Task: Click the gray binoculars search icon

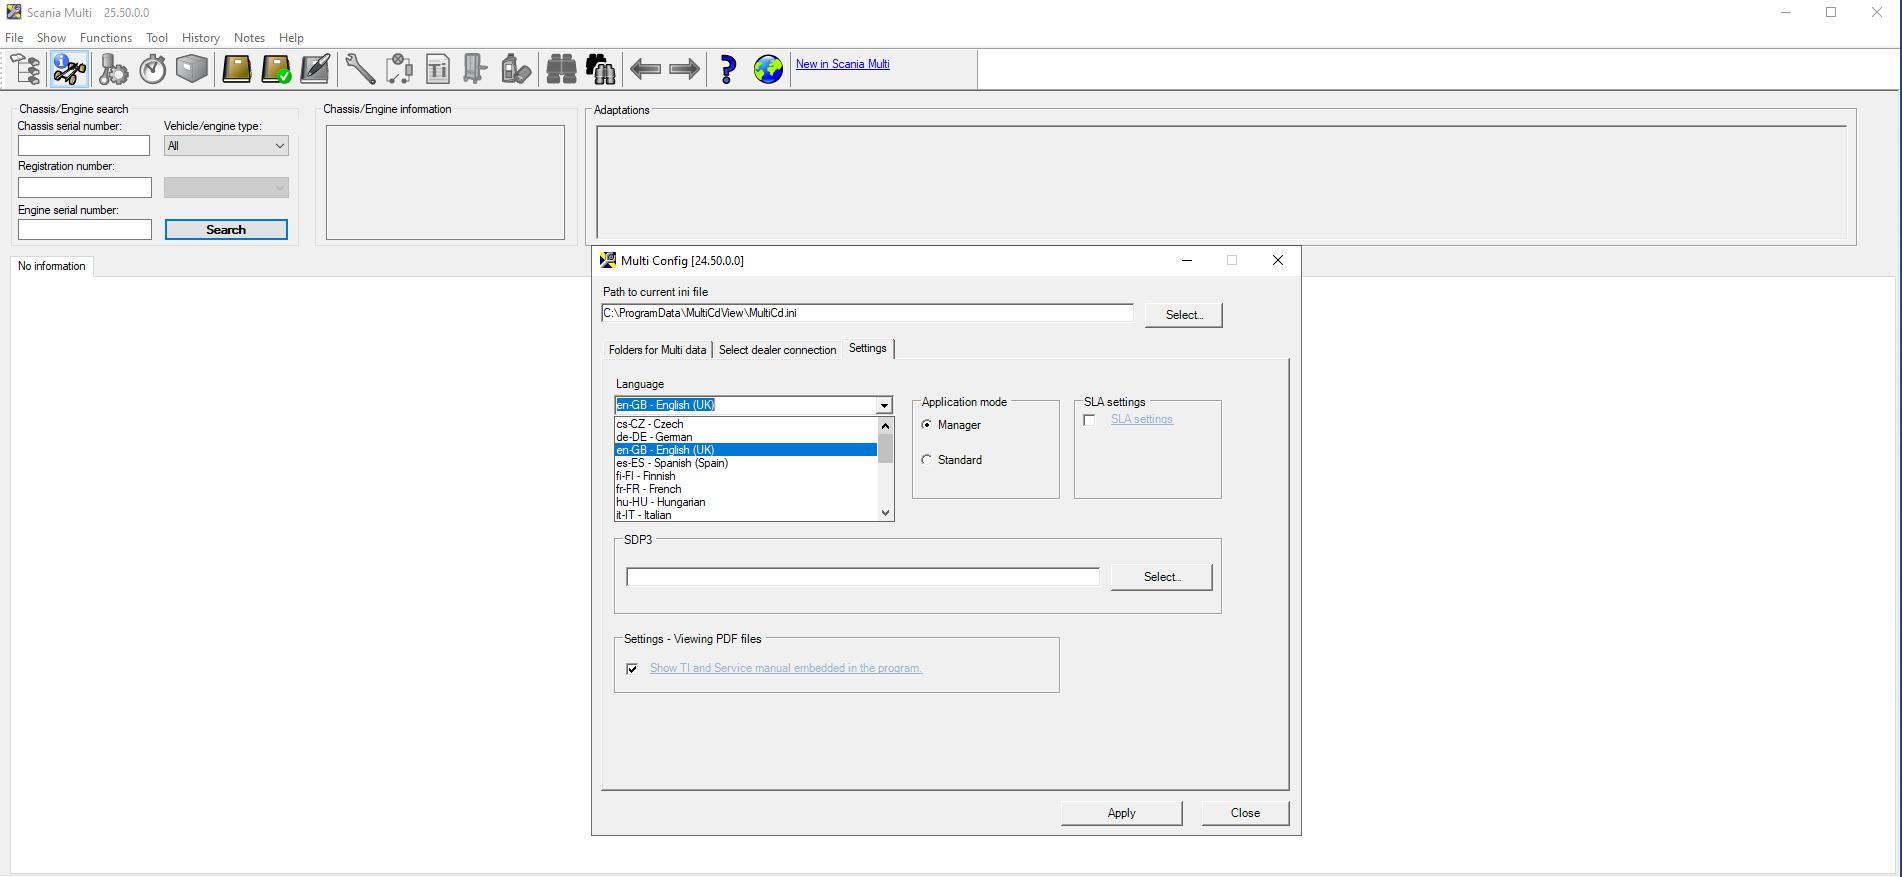Action: (561, 69)
